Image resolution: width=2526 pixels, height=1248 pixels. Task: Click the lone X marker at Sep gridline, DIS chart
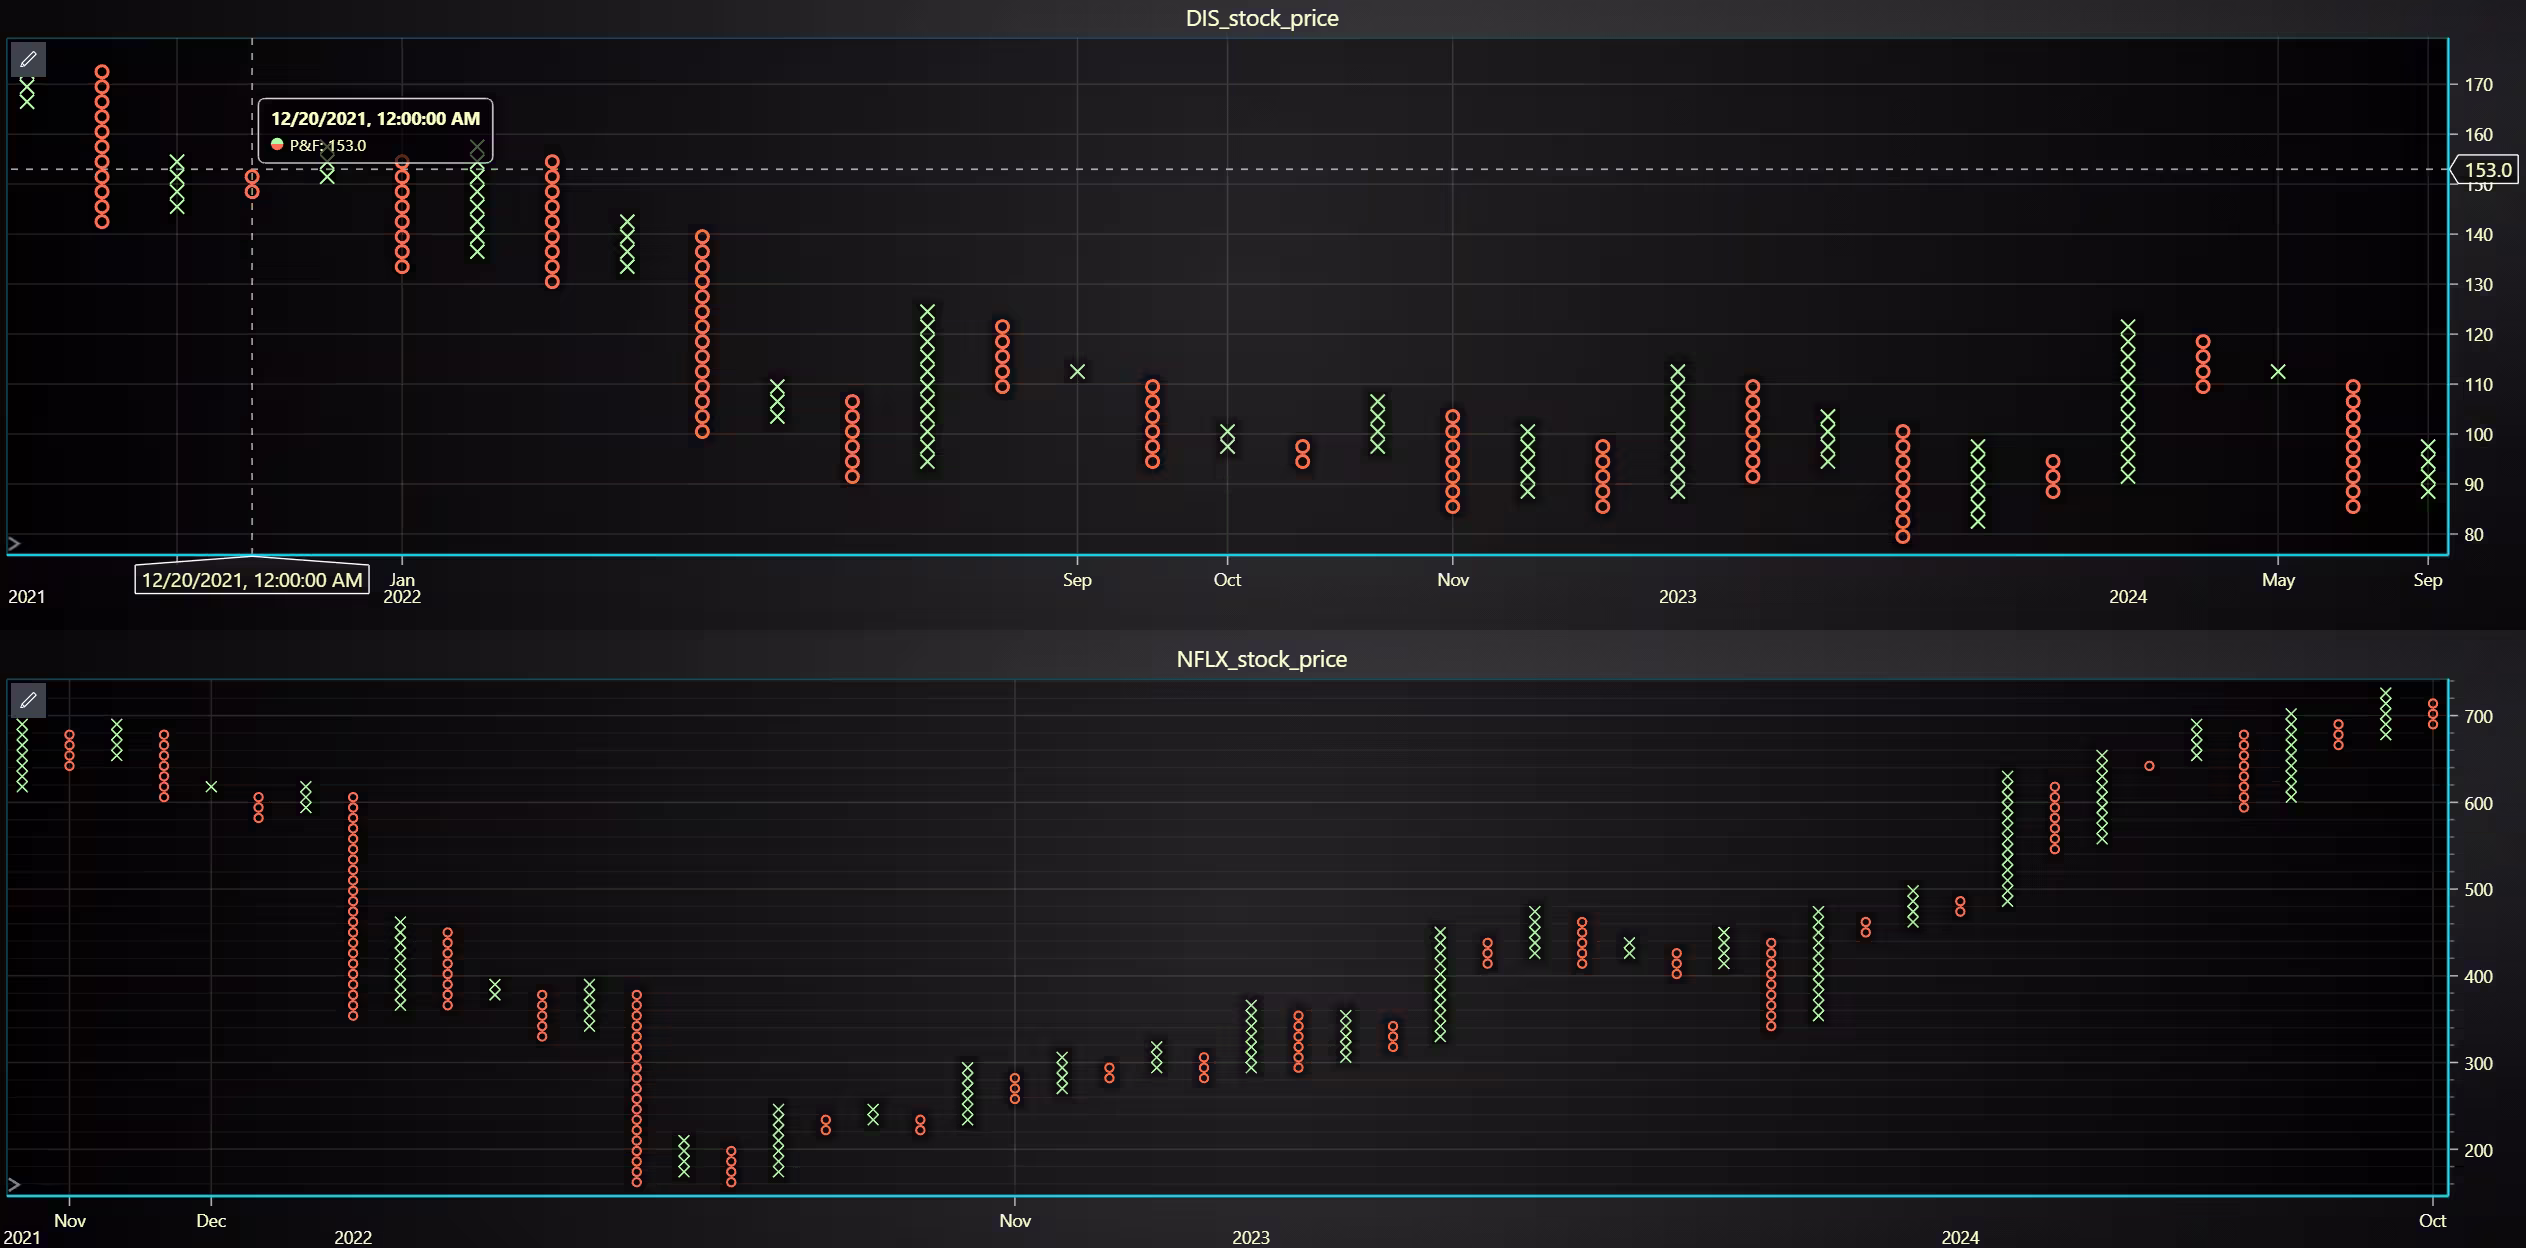(x=1077, y=371)
